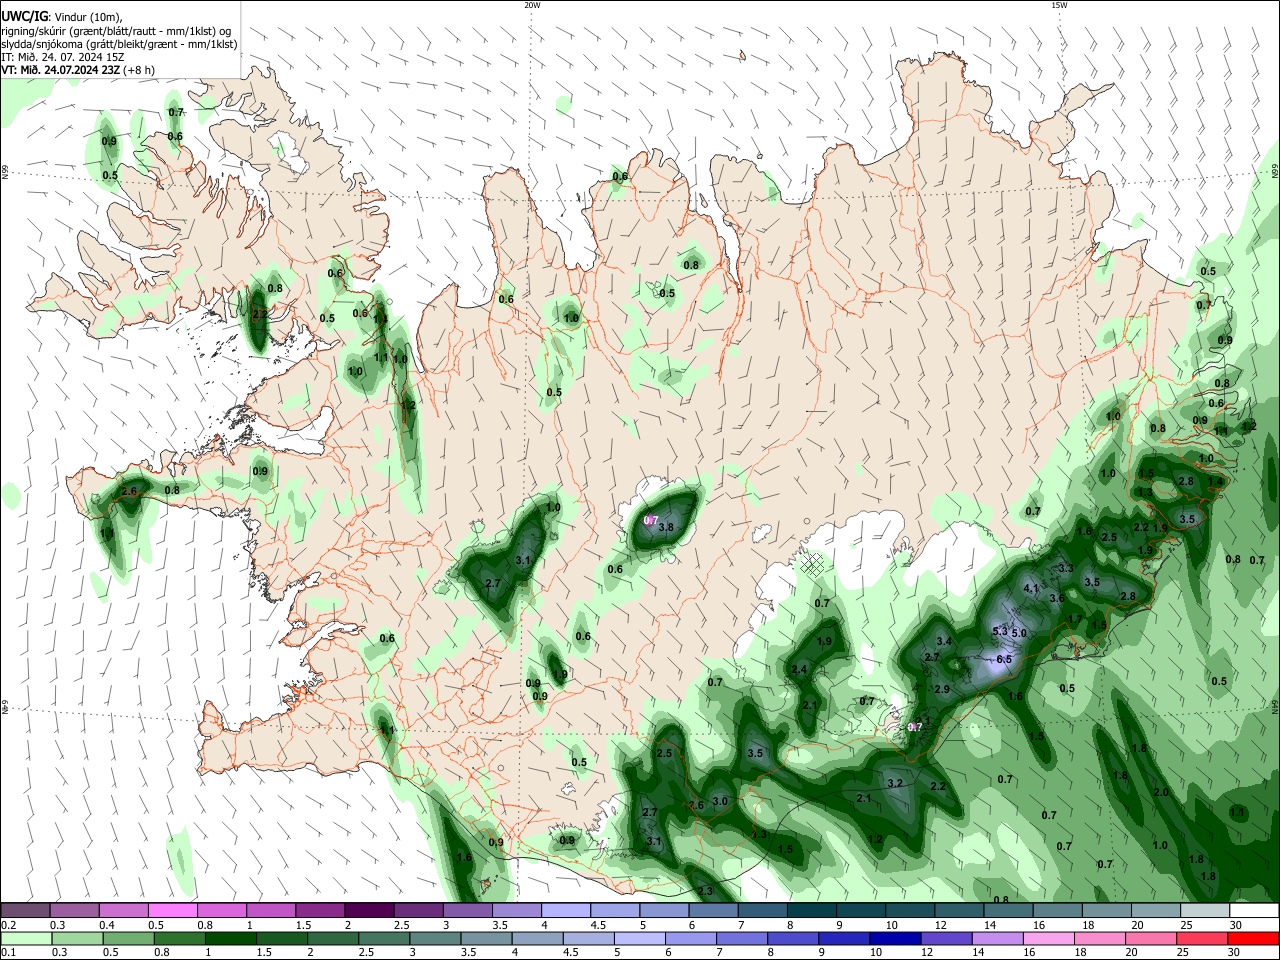Screen dimensions: 1280x960
Task: Click the 20W longitude label
Action: pyautogui.click(x=533, y=5)
